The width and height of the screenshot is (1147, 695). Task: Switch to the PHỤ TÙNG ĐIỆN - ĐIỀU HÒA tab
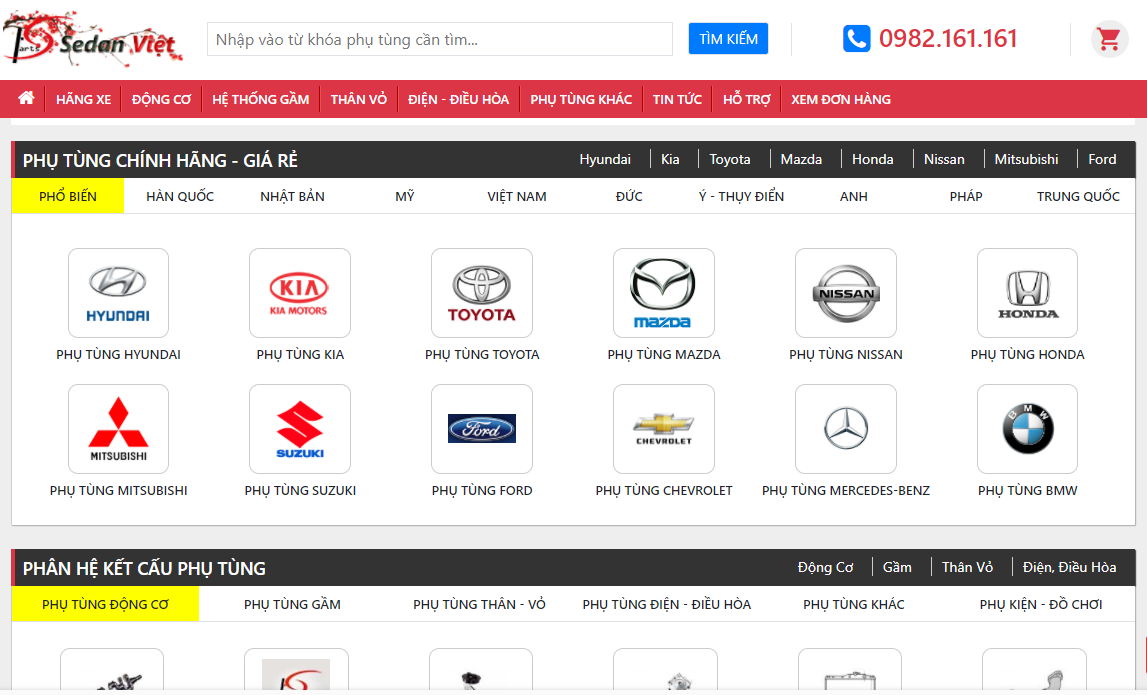(667, 604)
